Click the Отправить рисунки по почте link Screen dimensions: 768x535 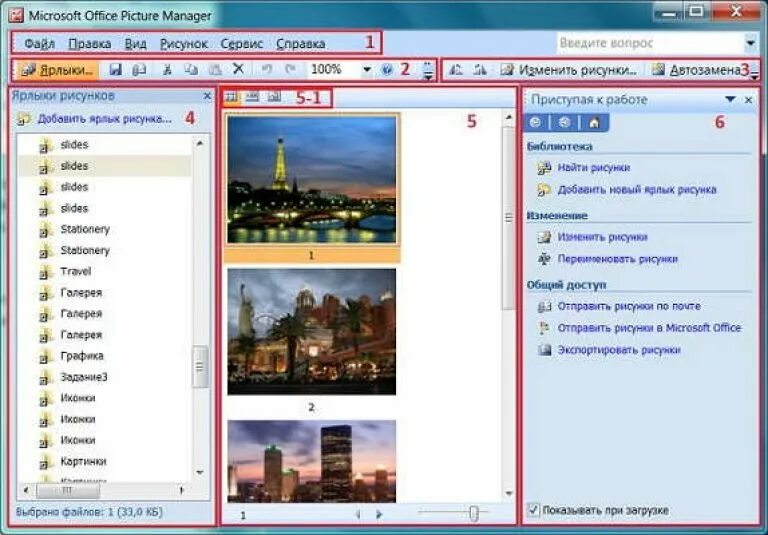pyautogui.click(x=629, y=306)
